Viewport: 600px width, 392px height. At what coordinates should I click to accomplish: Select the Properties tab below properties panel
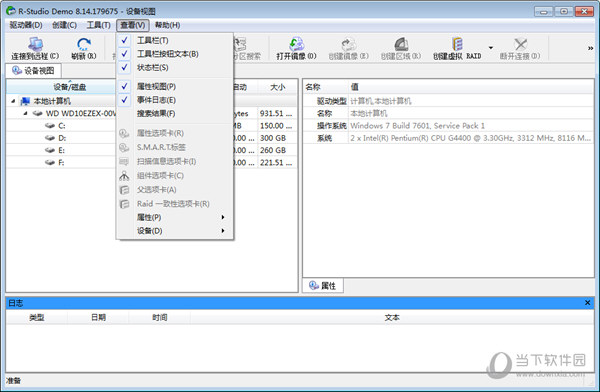coord(323,286)
